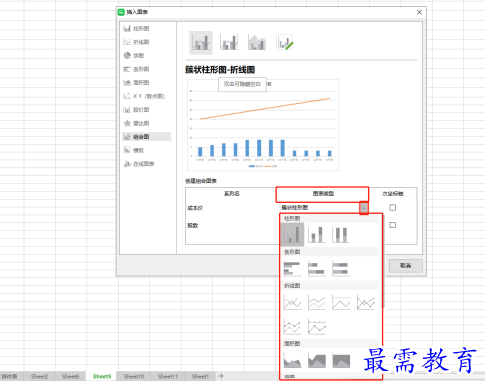Click the 簇状柱形图-折线图 heading
Viewport: 485px width, 392px height.
(x=220, y=70)
